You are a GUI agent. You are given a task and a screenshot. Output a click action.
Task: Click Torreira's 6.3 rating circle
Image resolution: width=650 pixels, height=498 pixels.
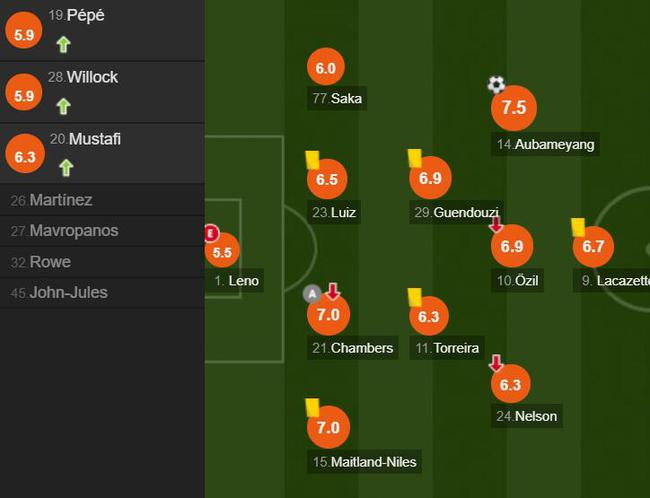(x=429, y=317)
